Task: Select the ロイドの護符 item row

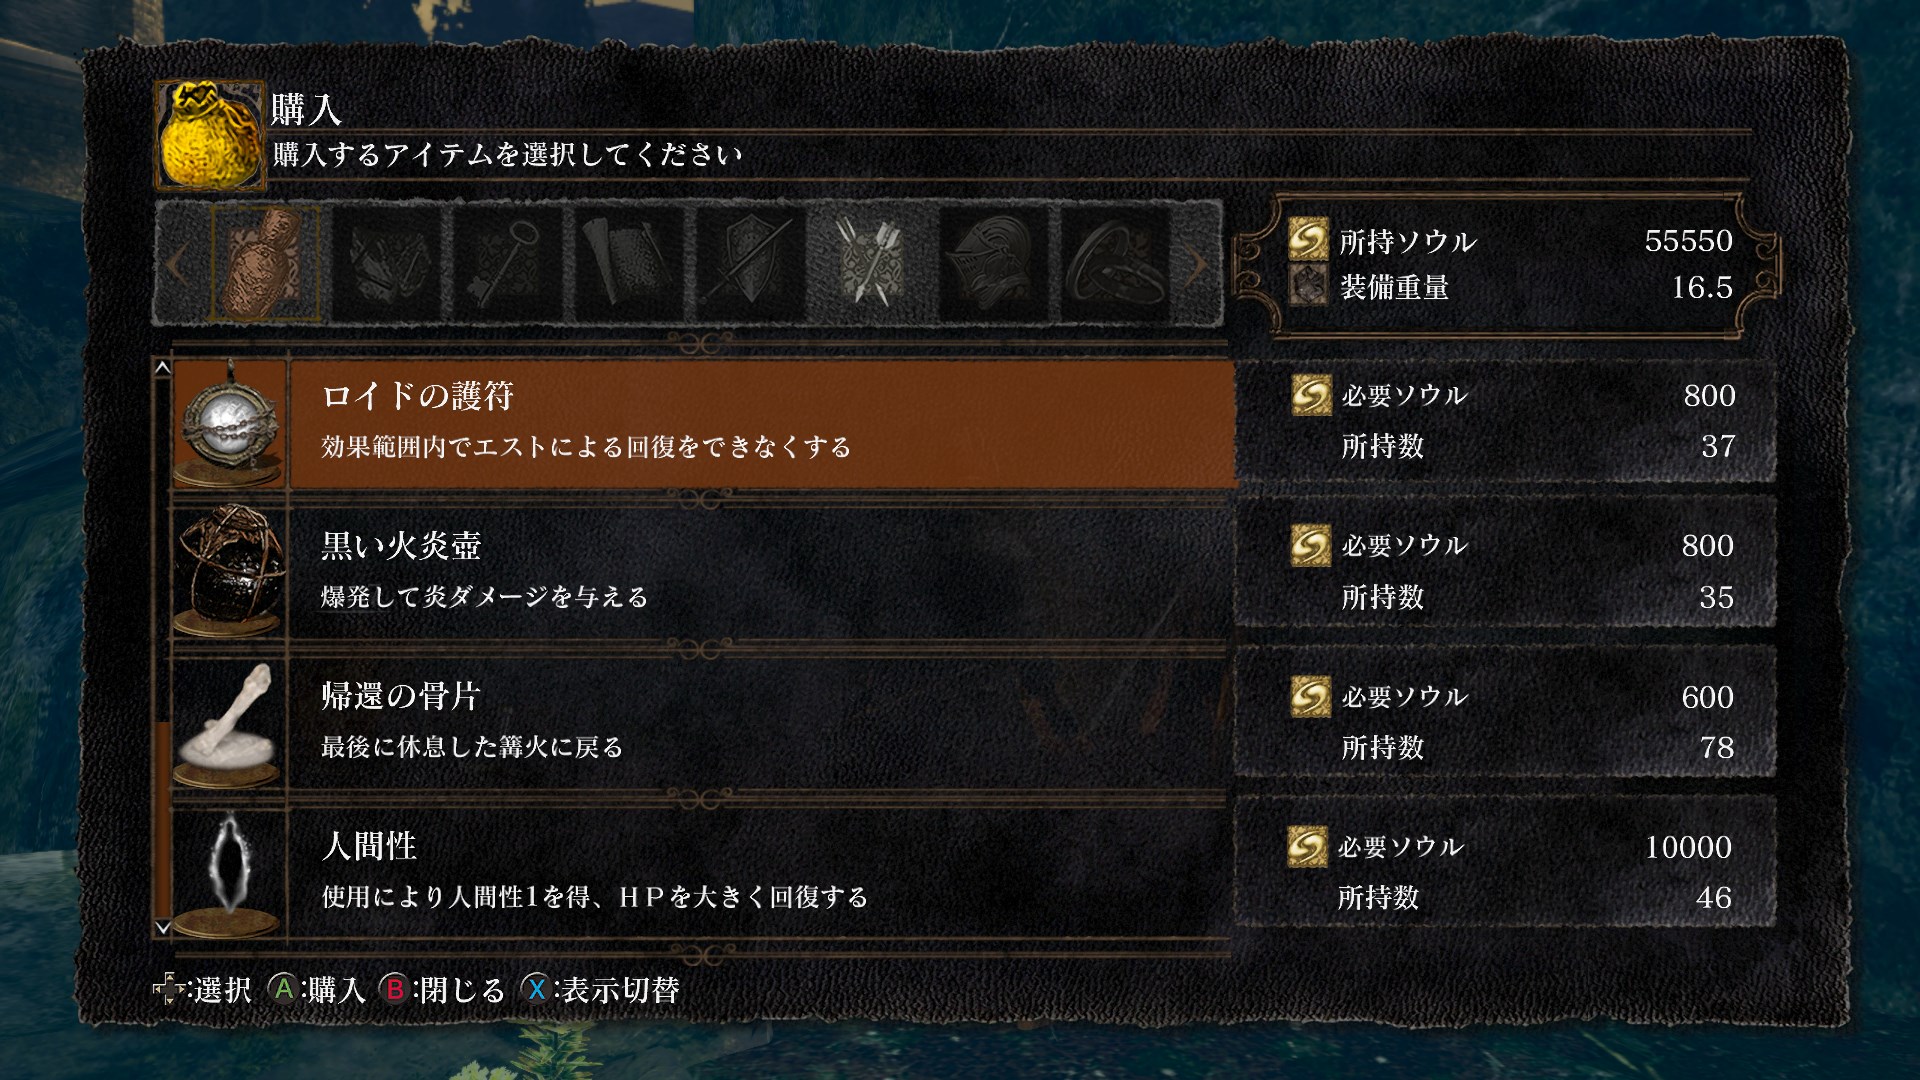Action: click(704, 424)
